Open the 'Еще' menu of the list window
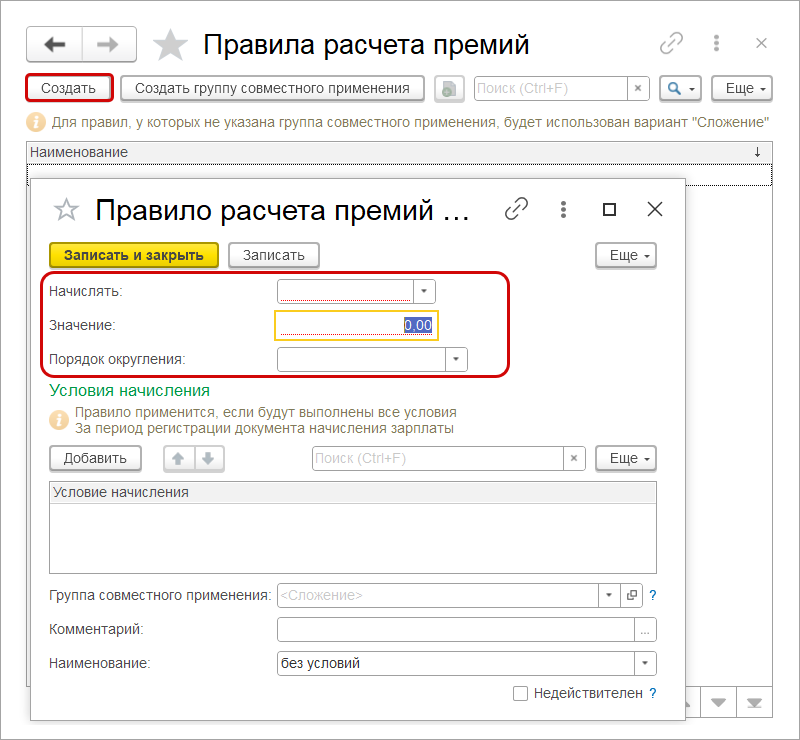Viewport: 800px width, 740px height. [x=742, y=89]
